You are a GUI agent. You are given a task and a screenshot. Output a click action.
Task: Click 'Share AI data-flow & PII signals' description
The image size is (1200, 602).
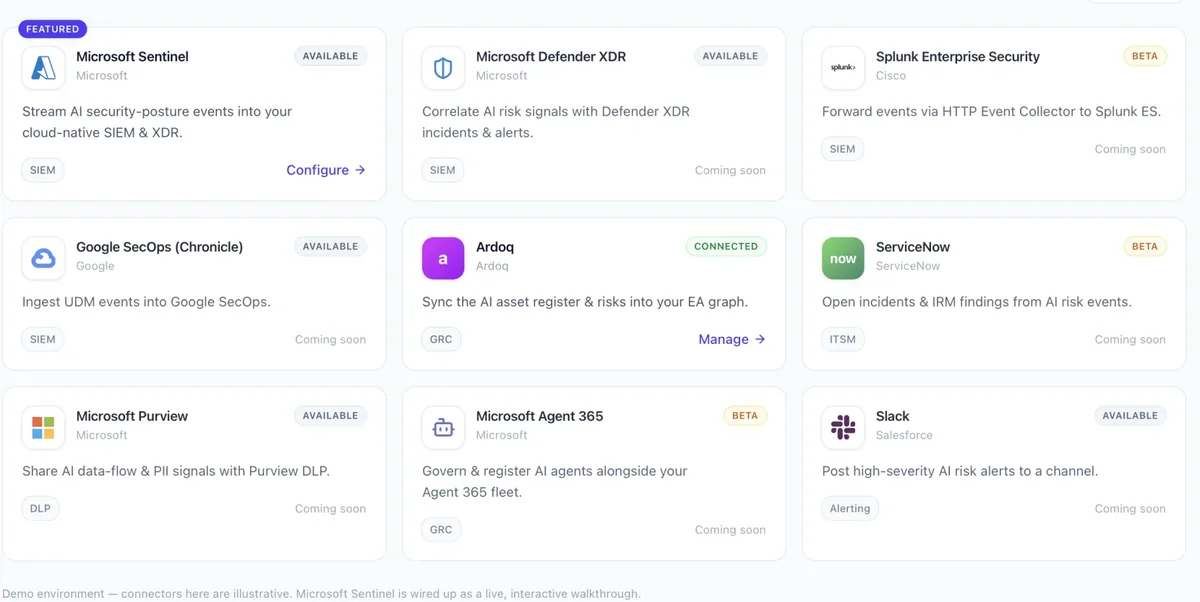pos(176,470)
